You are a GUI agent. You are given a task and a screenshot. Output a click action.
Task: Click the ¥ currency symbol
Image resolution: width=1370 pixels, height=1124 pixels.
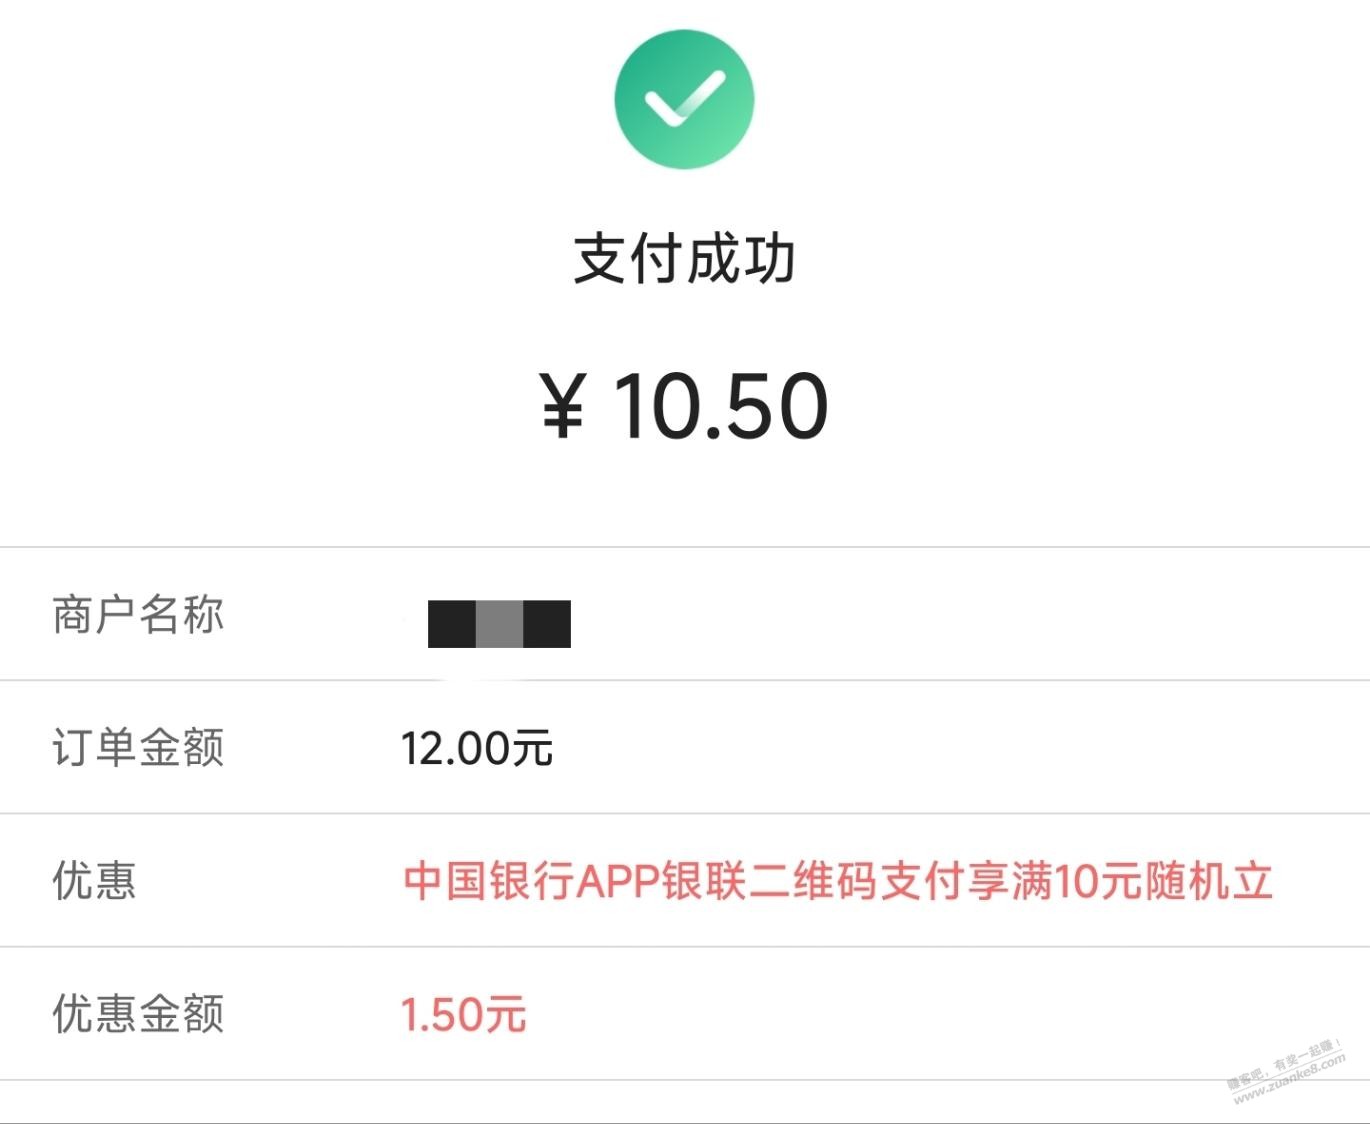(562, 406)
